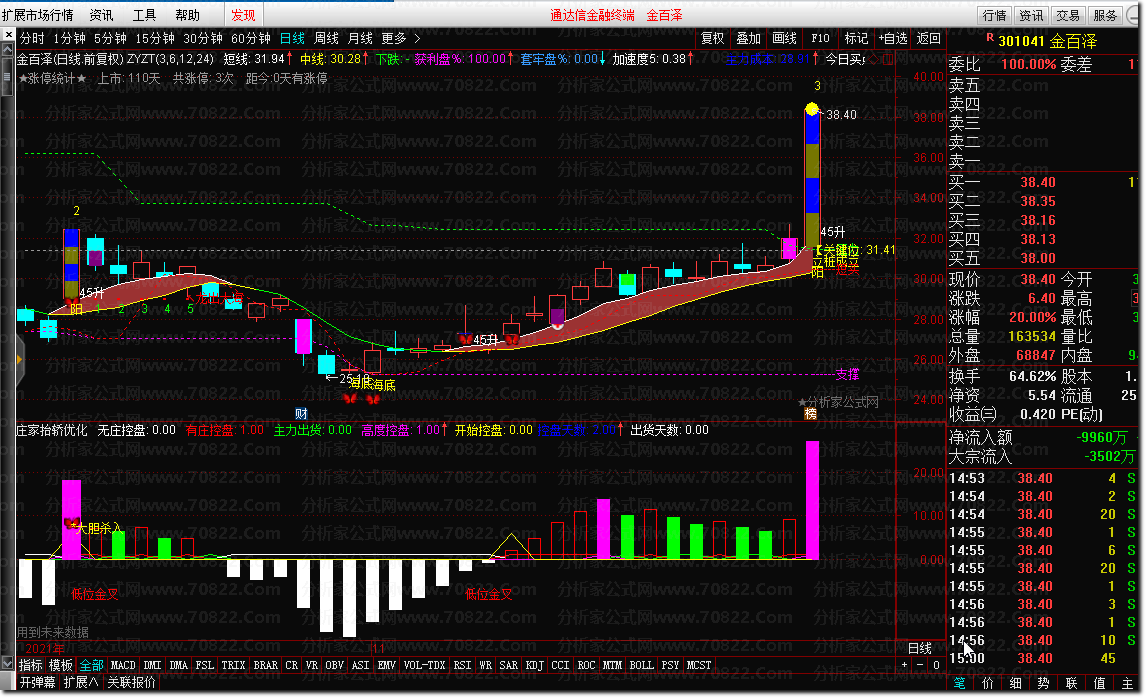Click the 行情 button at top right
The height and width of the screenshot is (698, 1147).
995,15
